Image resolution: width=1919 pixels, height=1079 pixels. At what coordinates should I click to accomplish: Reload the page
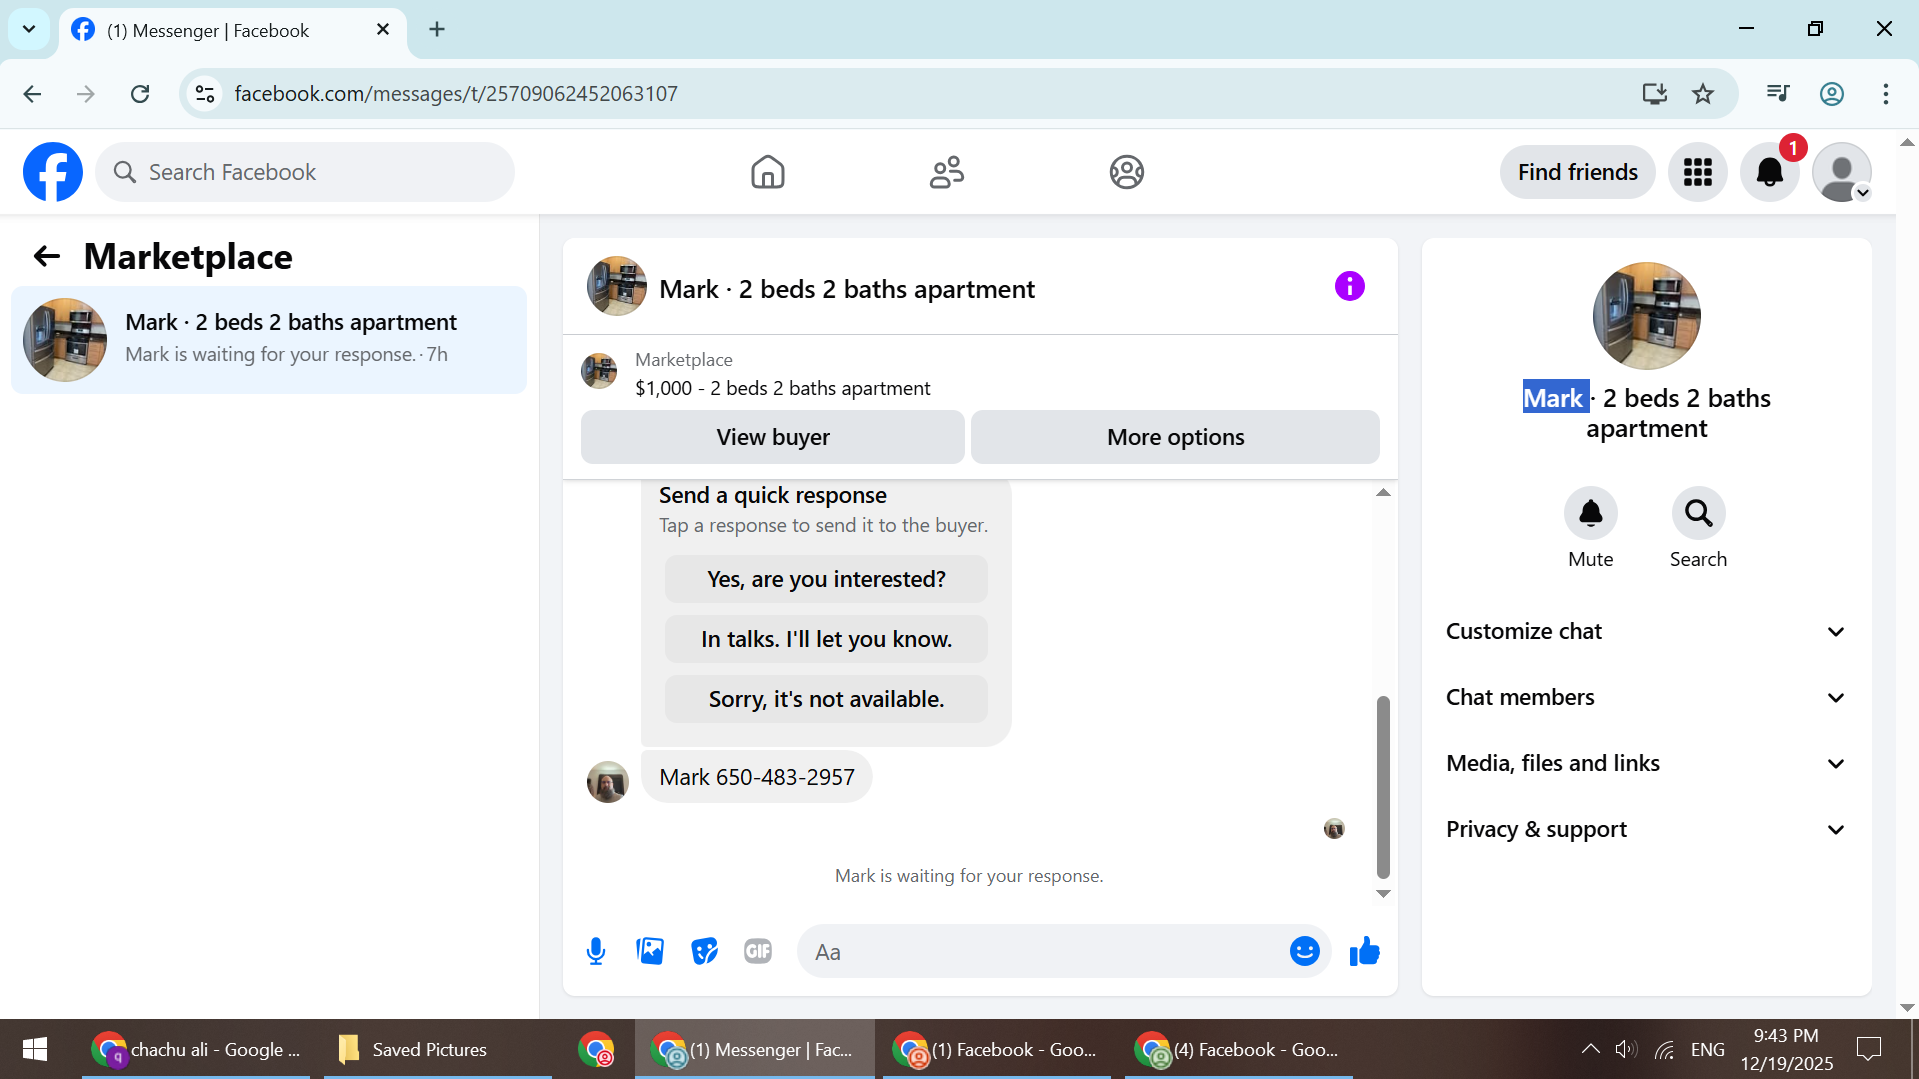tap(140, 94)
